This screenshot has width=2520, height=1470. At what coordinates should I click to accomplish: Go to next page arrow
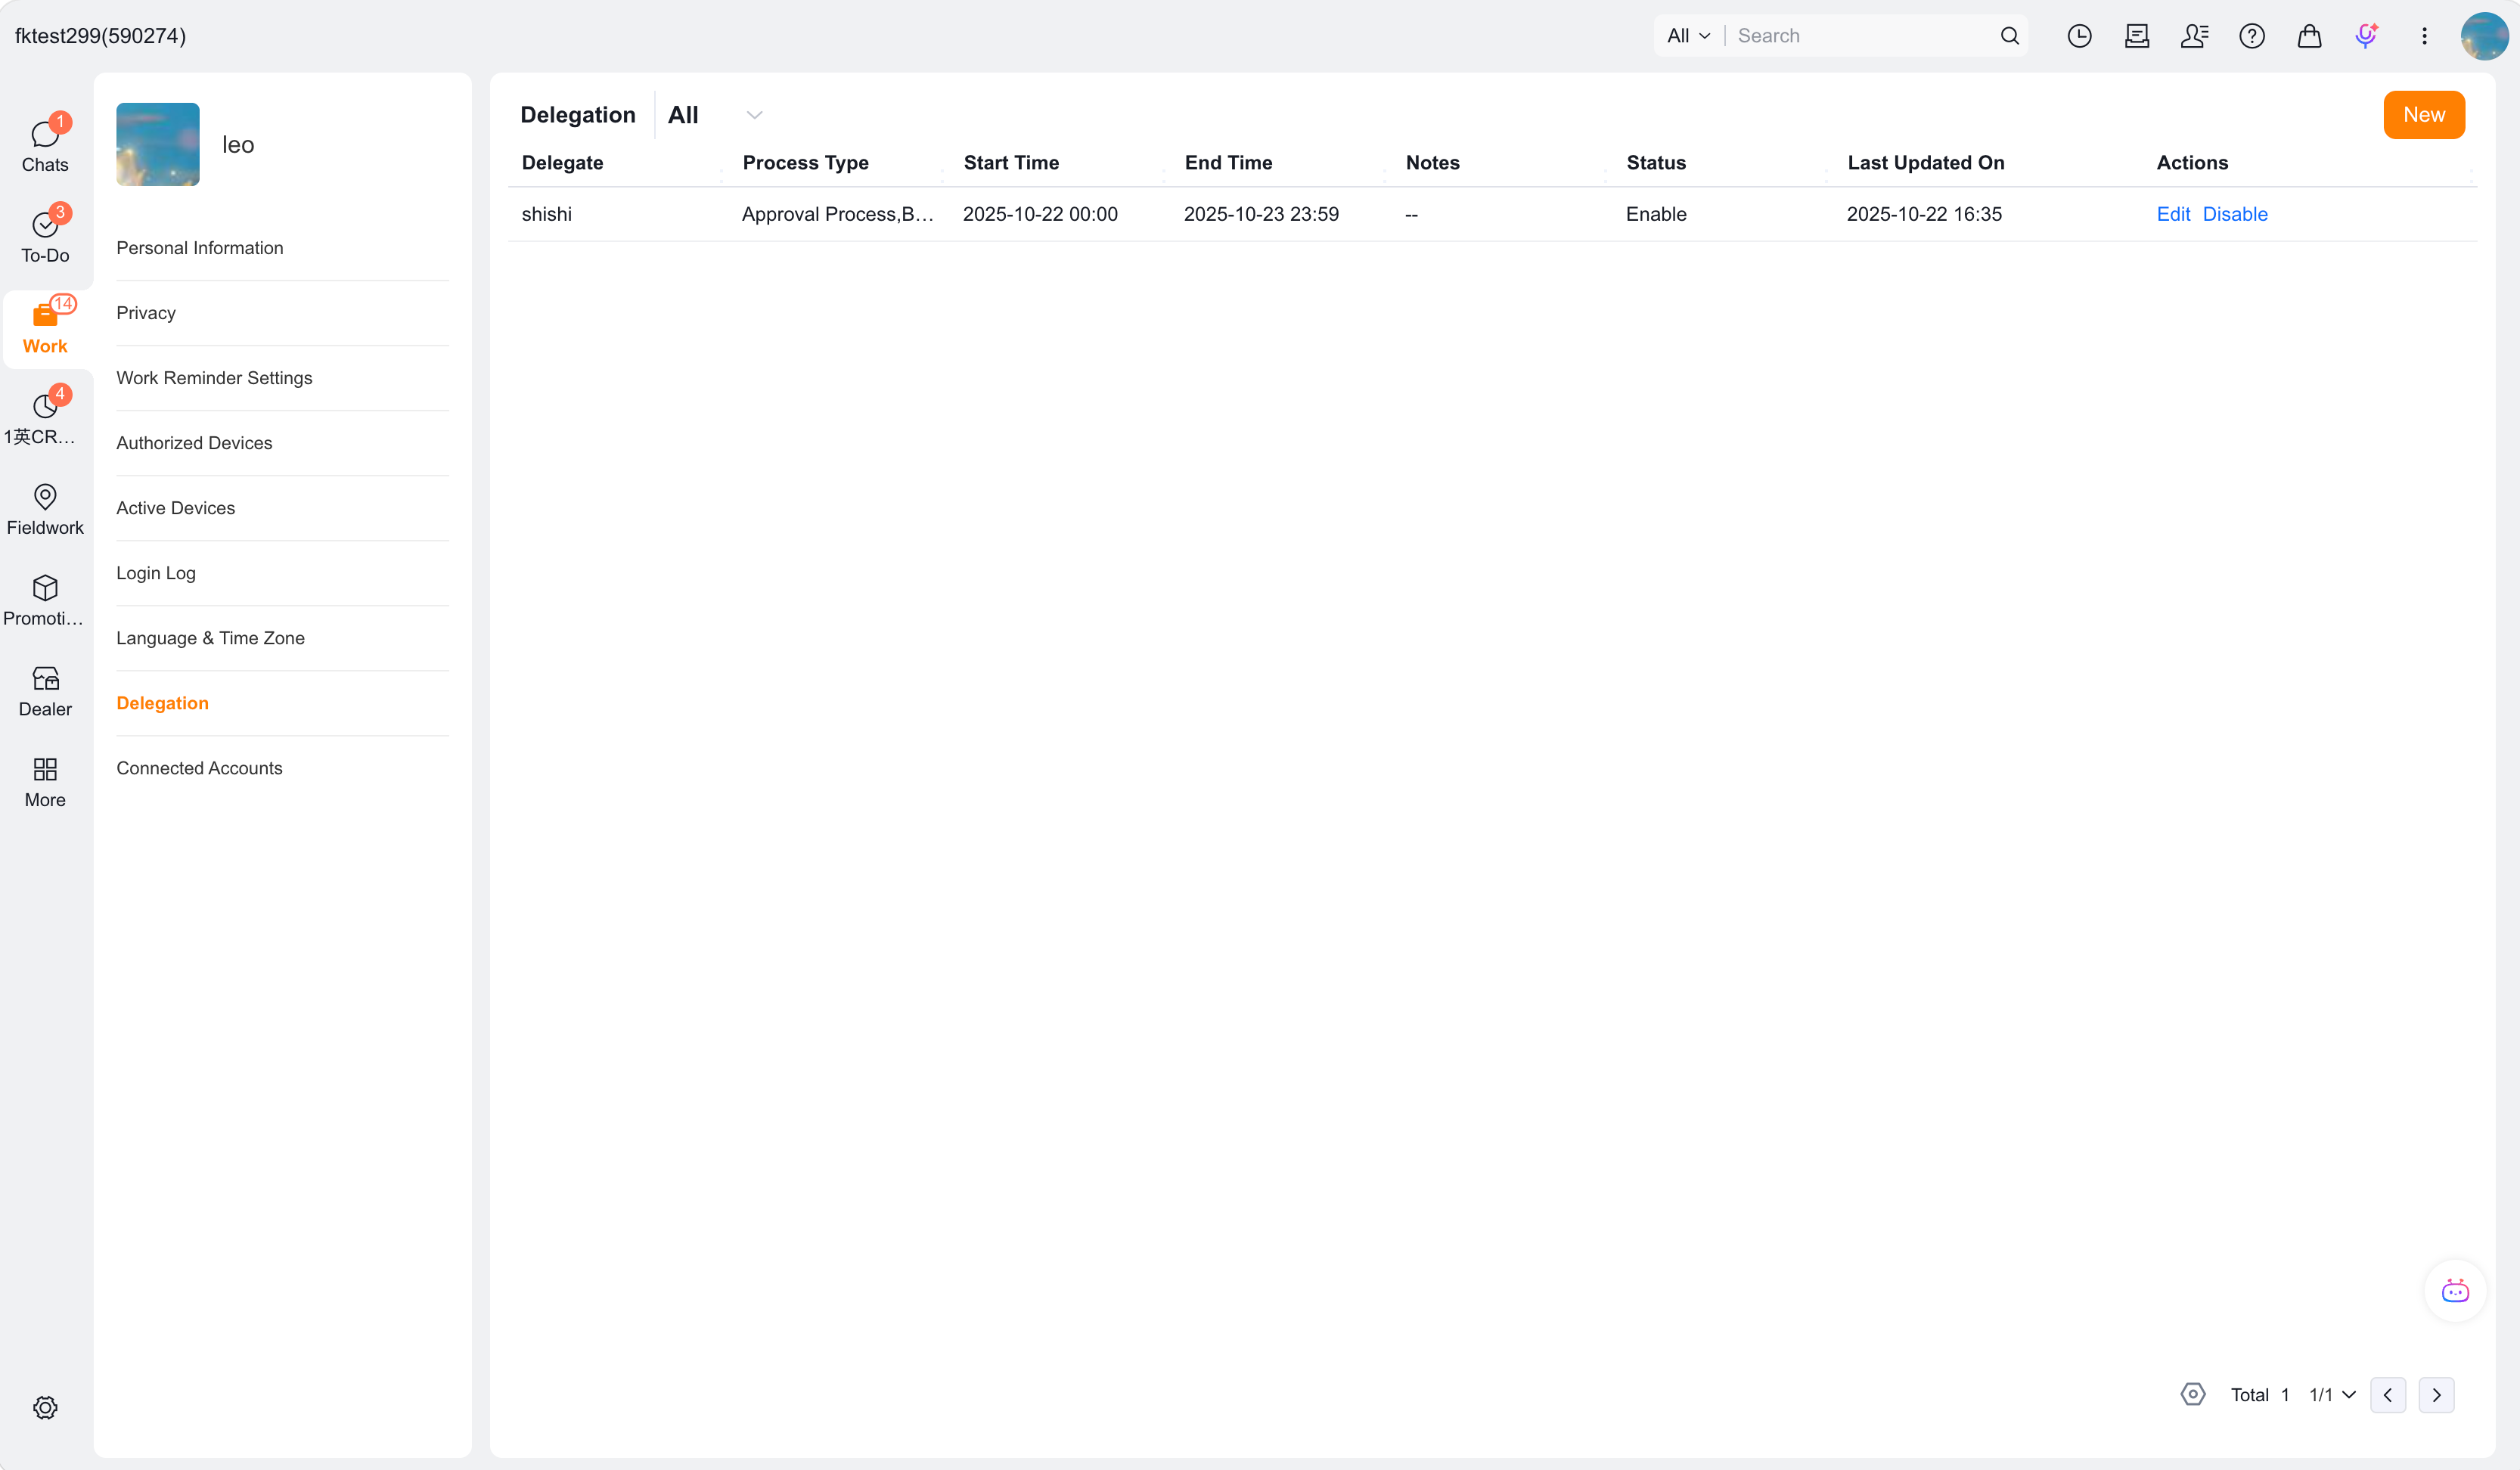click(2437, 1395)
